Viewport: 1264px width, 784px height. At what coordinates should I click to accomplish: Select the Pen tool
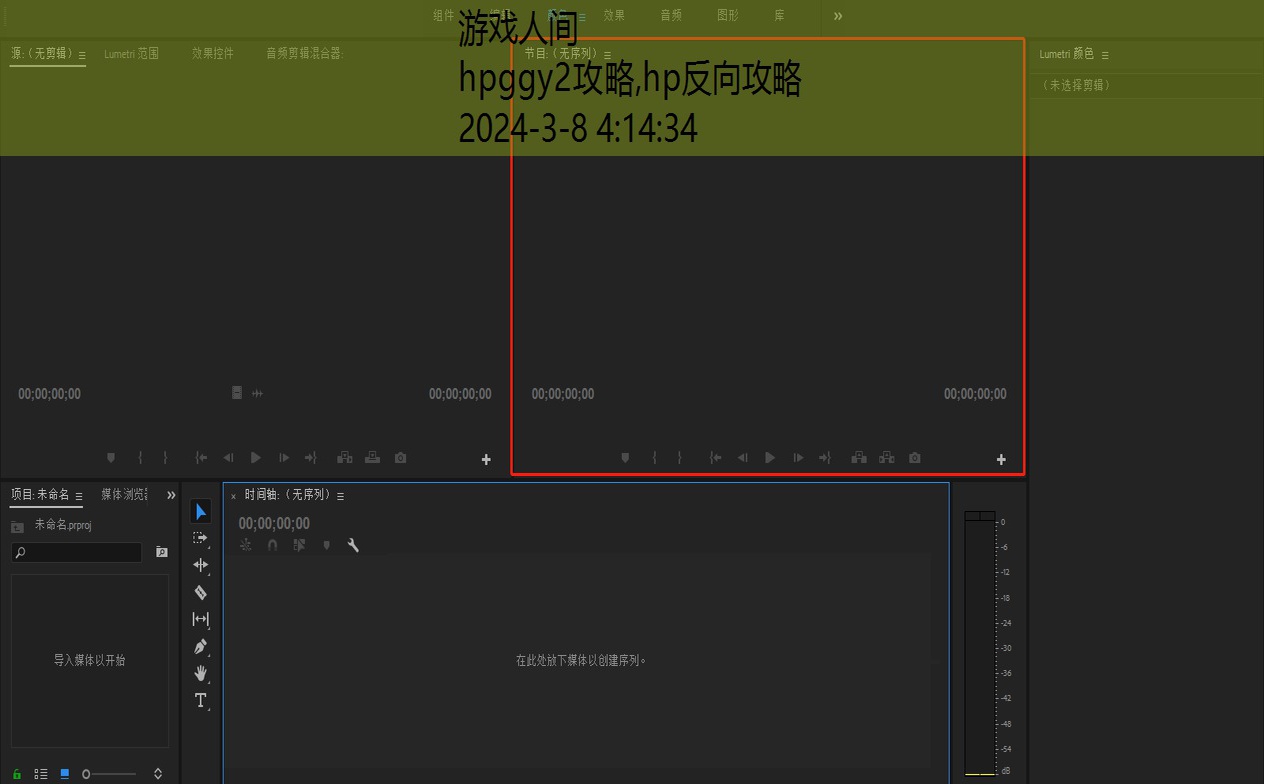(200, 646)
